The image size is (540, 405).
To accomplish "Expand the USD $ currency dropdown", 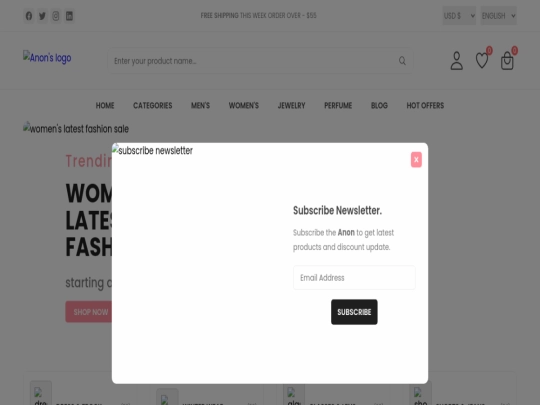I will point(459,16).
